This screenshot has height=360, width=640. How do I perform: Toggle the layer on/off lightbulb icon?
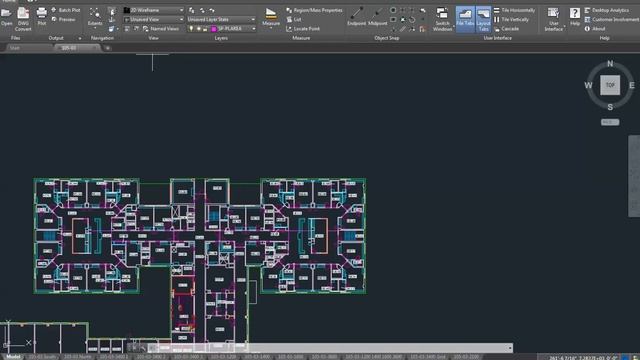coord(191,29)
